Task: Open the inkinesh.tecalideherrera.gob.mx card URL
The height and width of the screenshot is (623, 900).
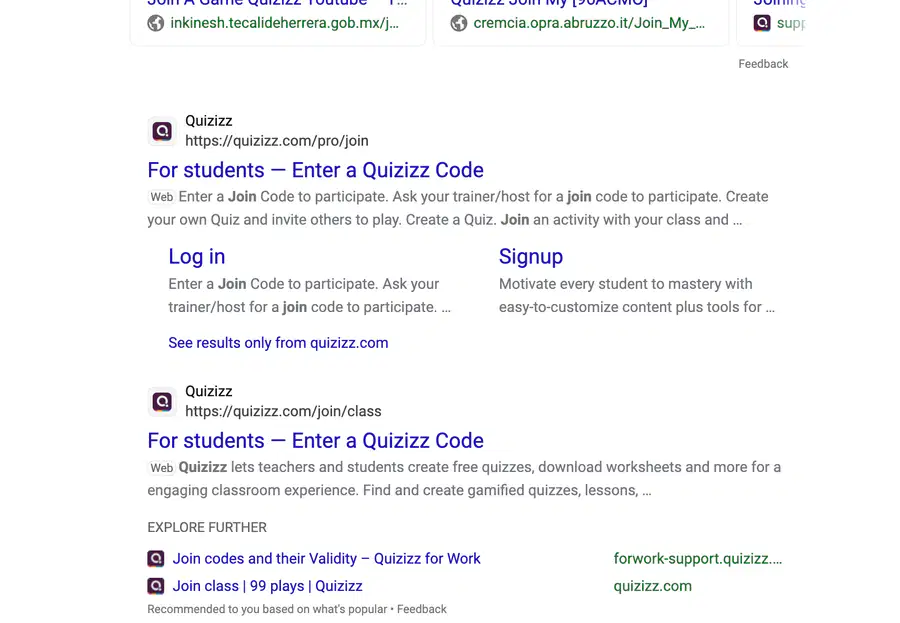Action: click(285, 23)
